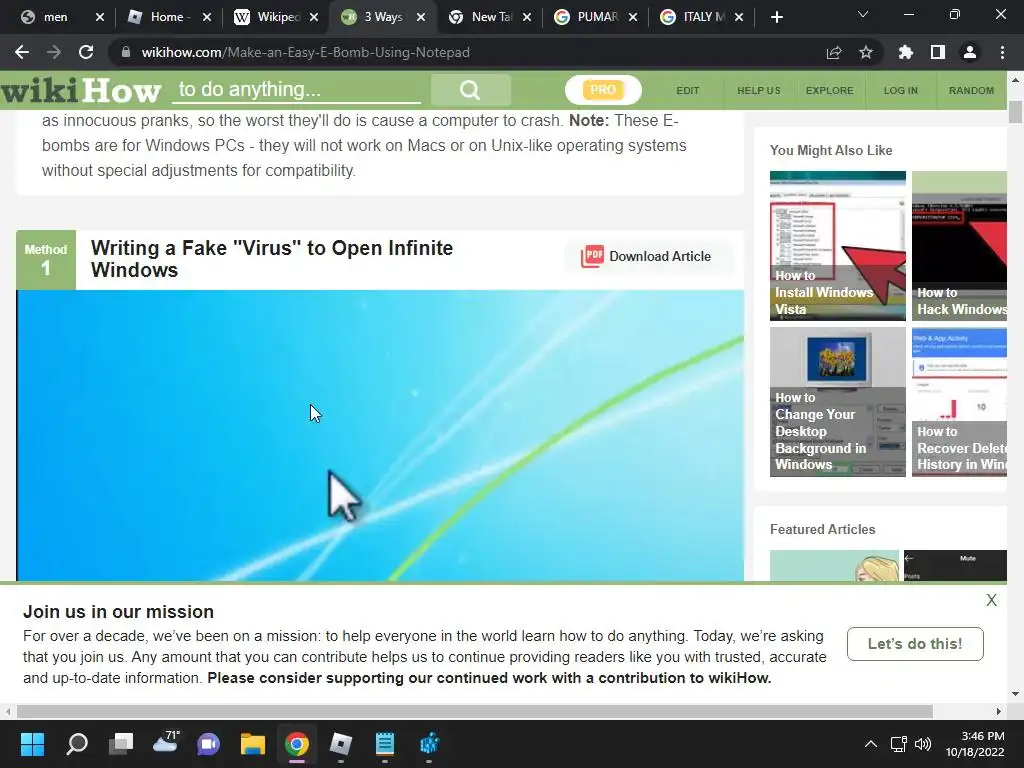This screenshot has width=1024, height=768.
Task: Dismiss the Join us banner with X
Action: pos(991,600)
